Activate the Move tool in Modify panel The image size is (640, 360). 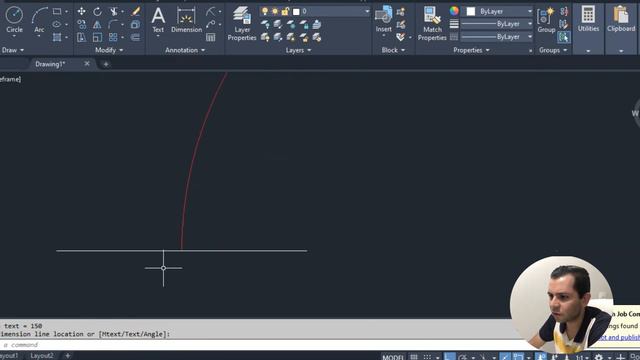[82, 11]
